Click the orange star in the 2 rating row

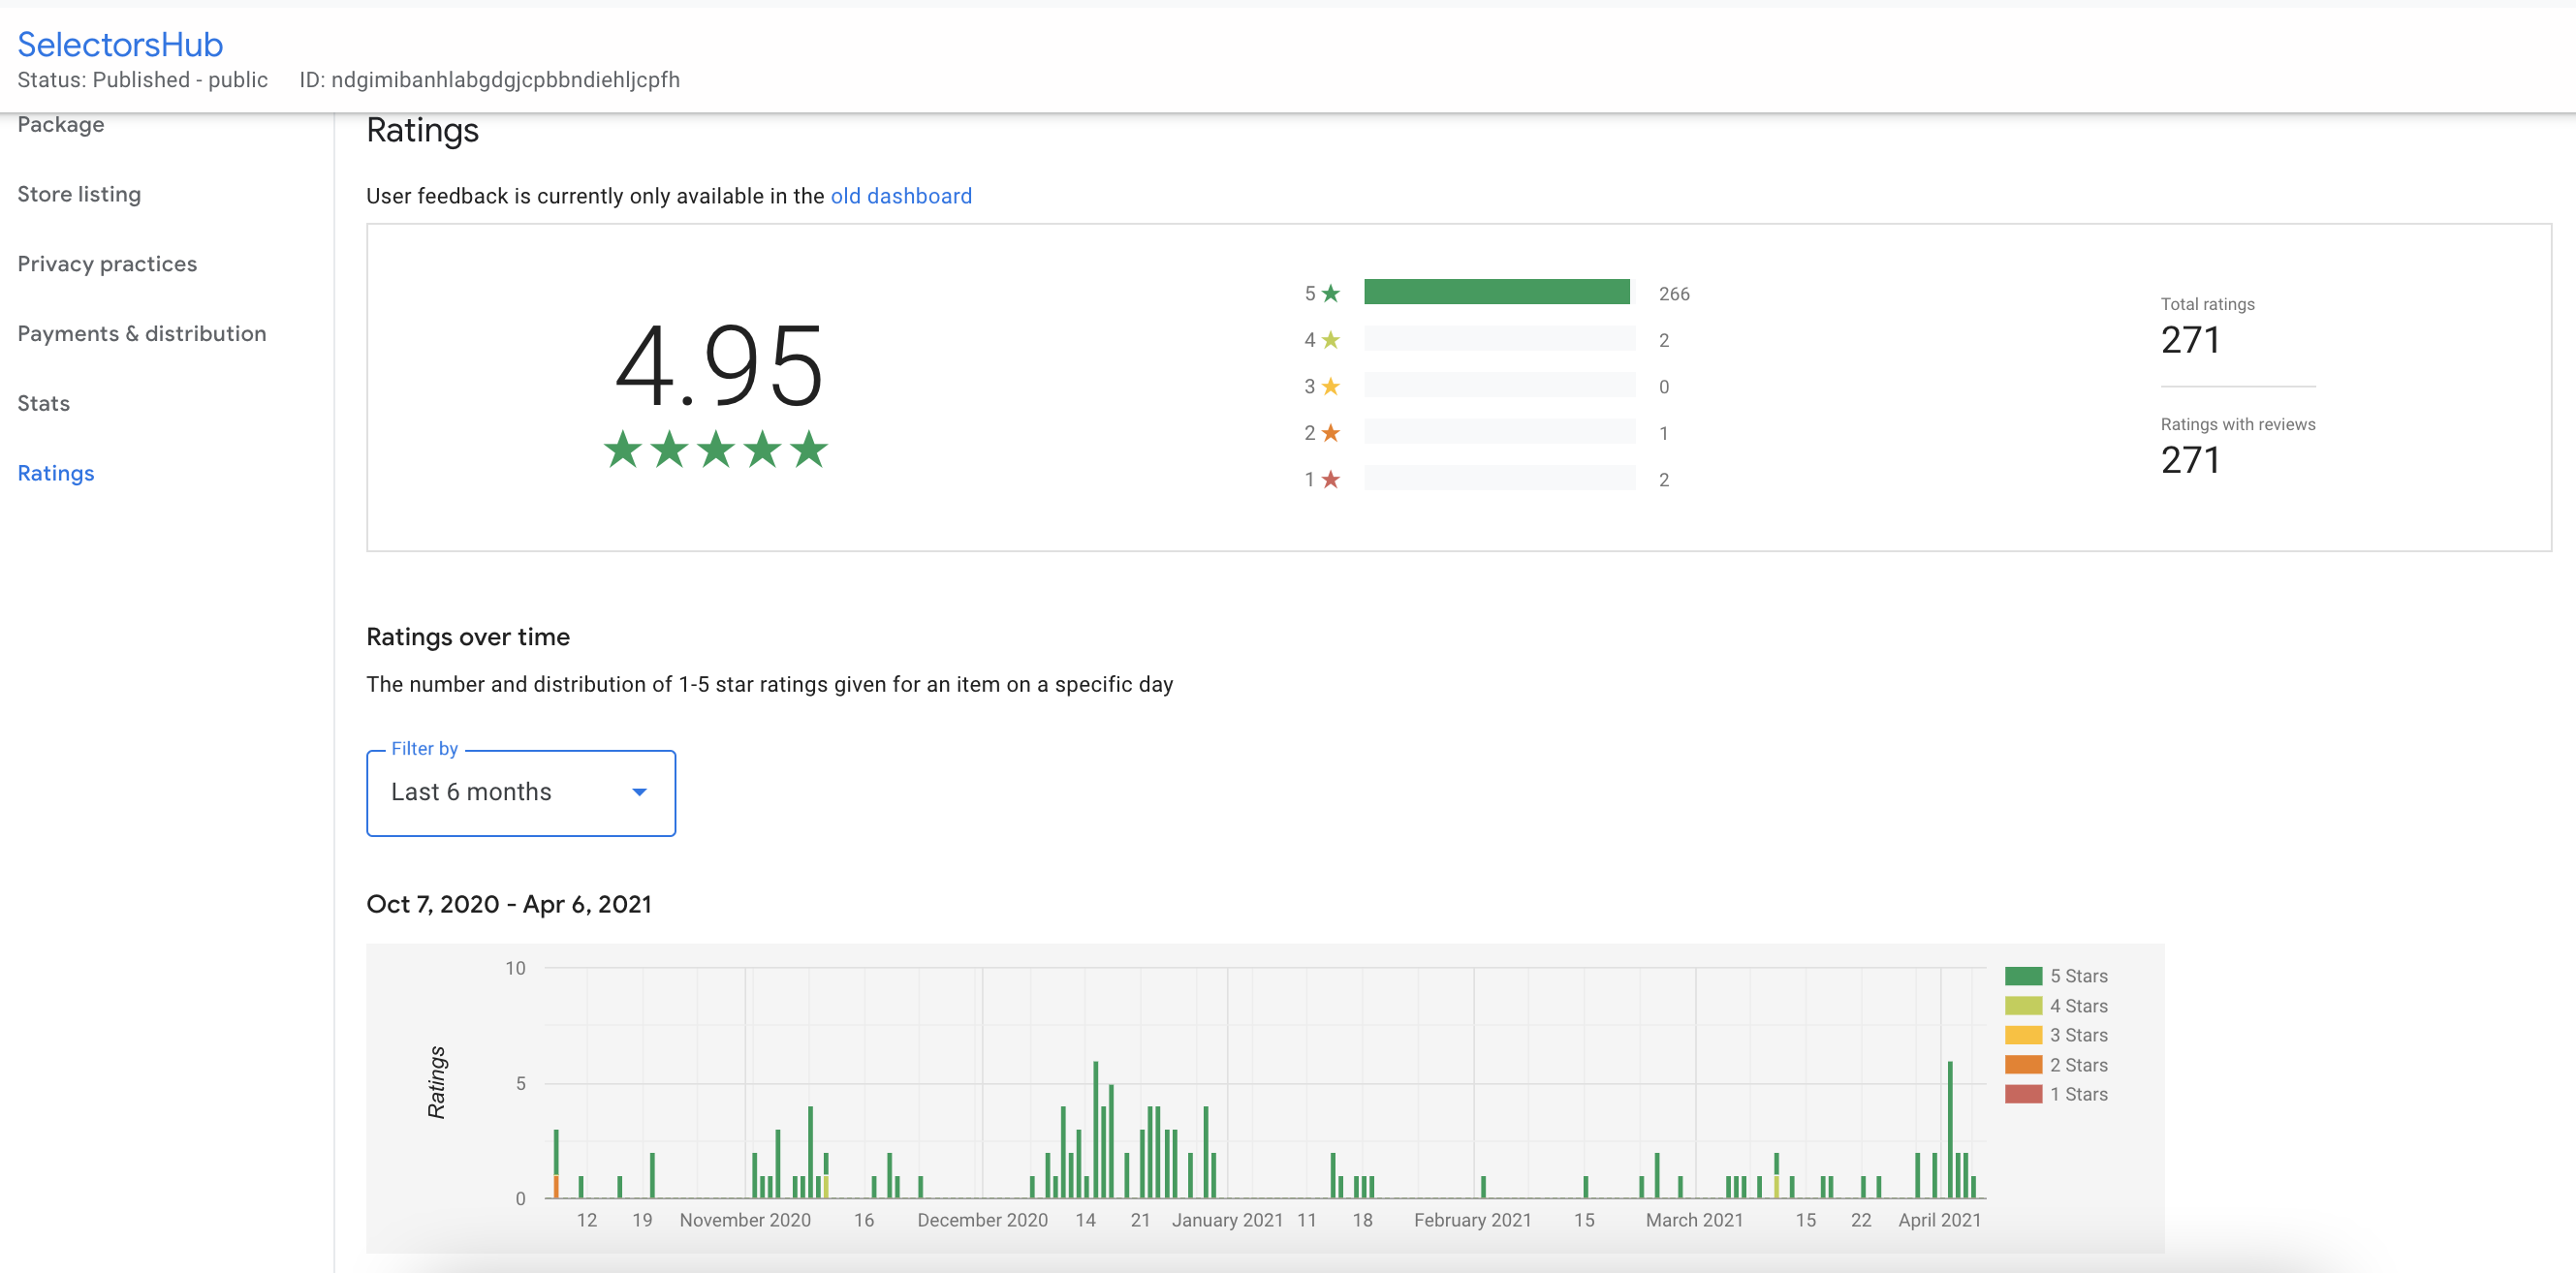(1330, 433)
